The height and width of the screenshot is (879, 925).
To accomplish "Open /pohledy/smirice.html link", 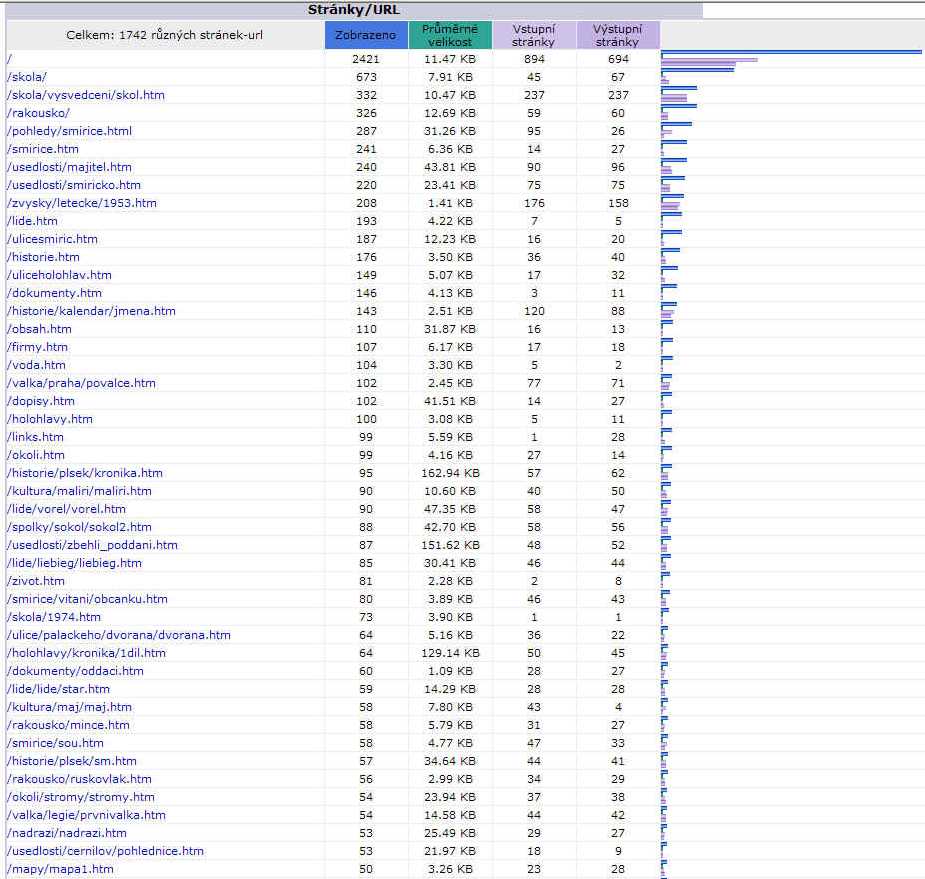I will pyautogui.click(x=69, y=131).
